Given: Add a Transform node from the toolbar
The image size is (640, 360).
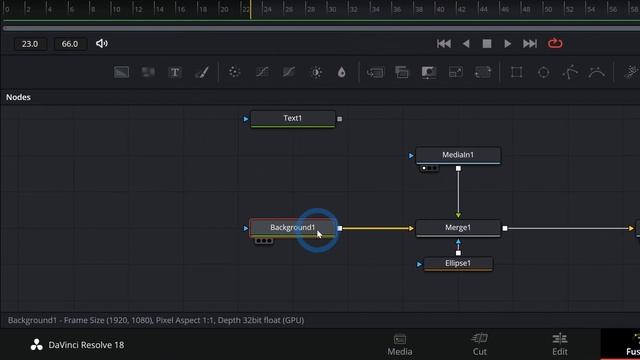Looking at the screenshot, I should pyautogui.click(x=482, y=72).
